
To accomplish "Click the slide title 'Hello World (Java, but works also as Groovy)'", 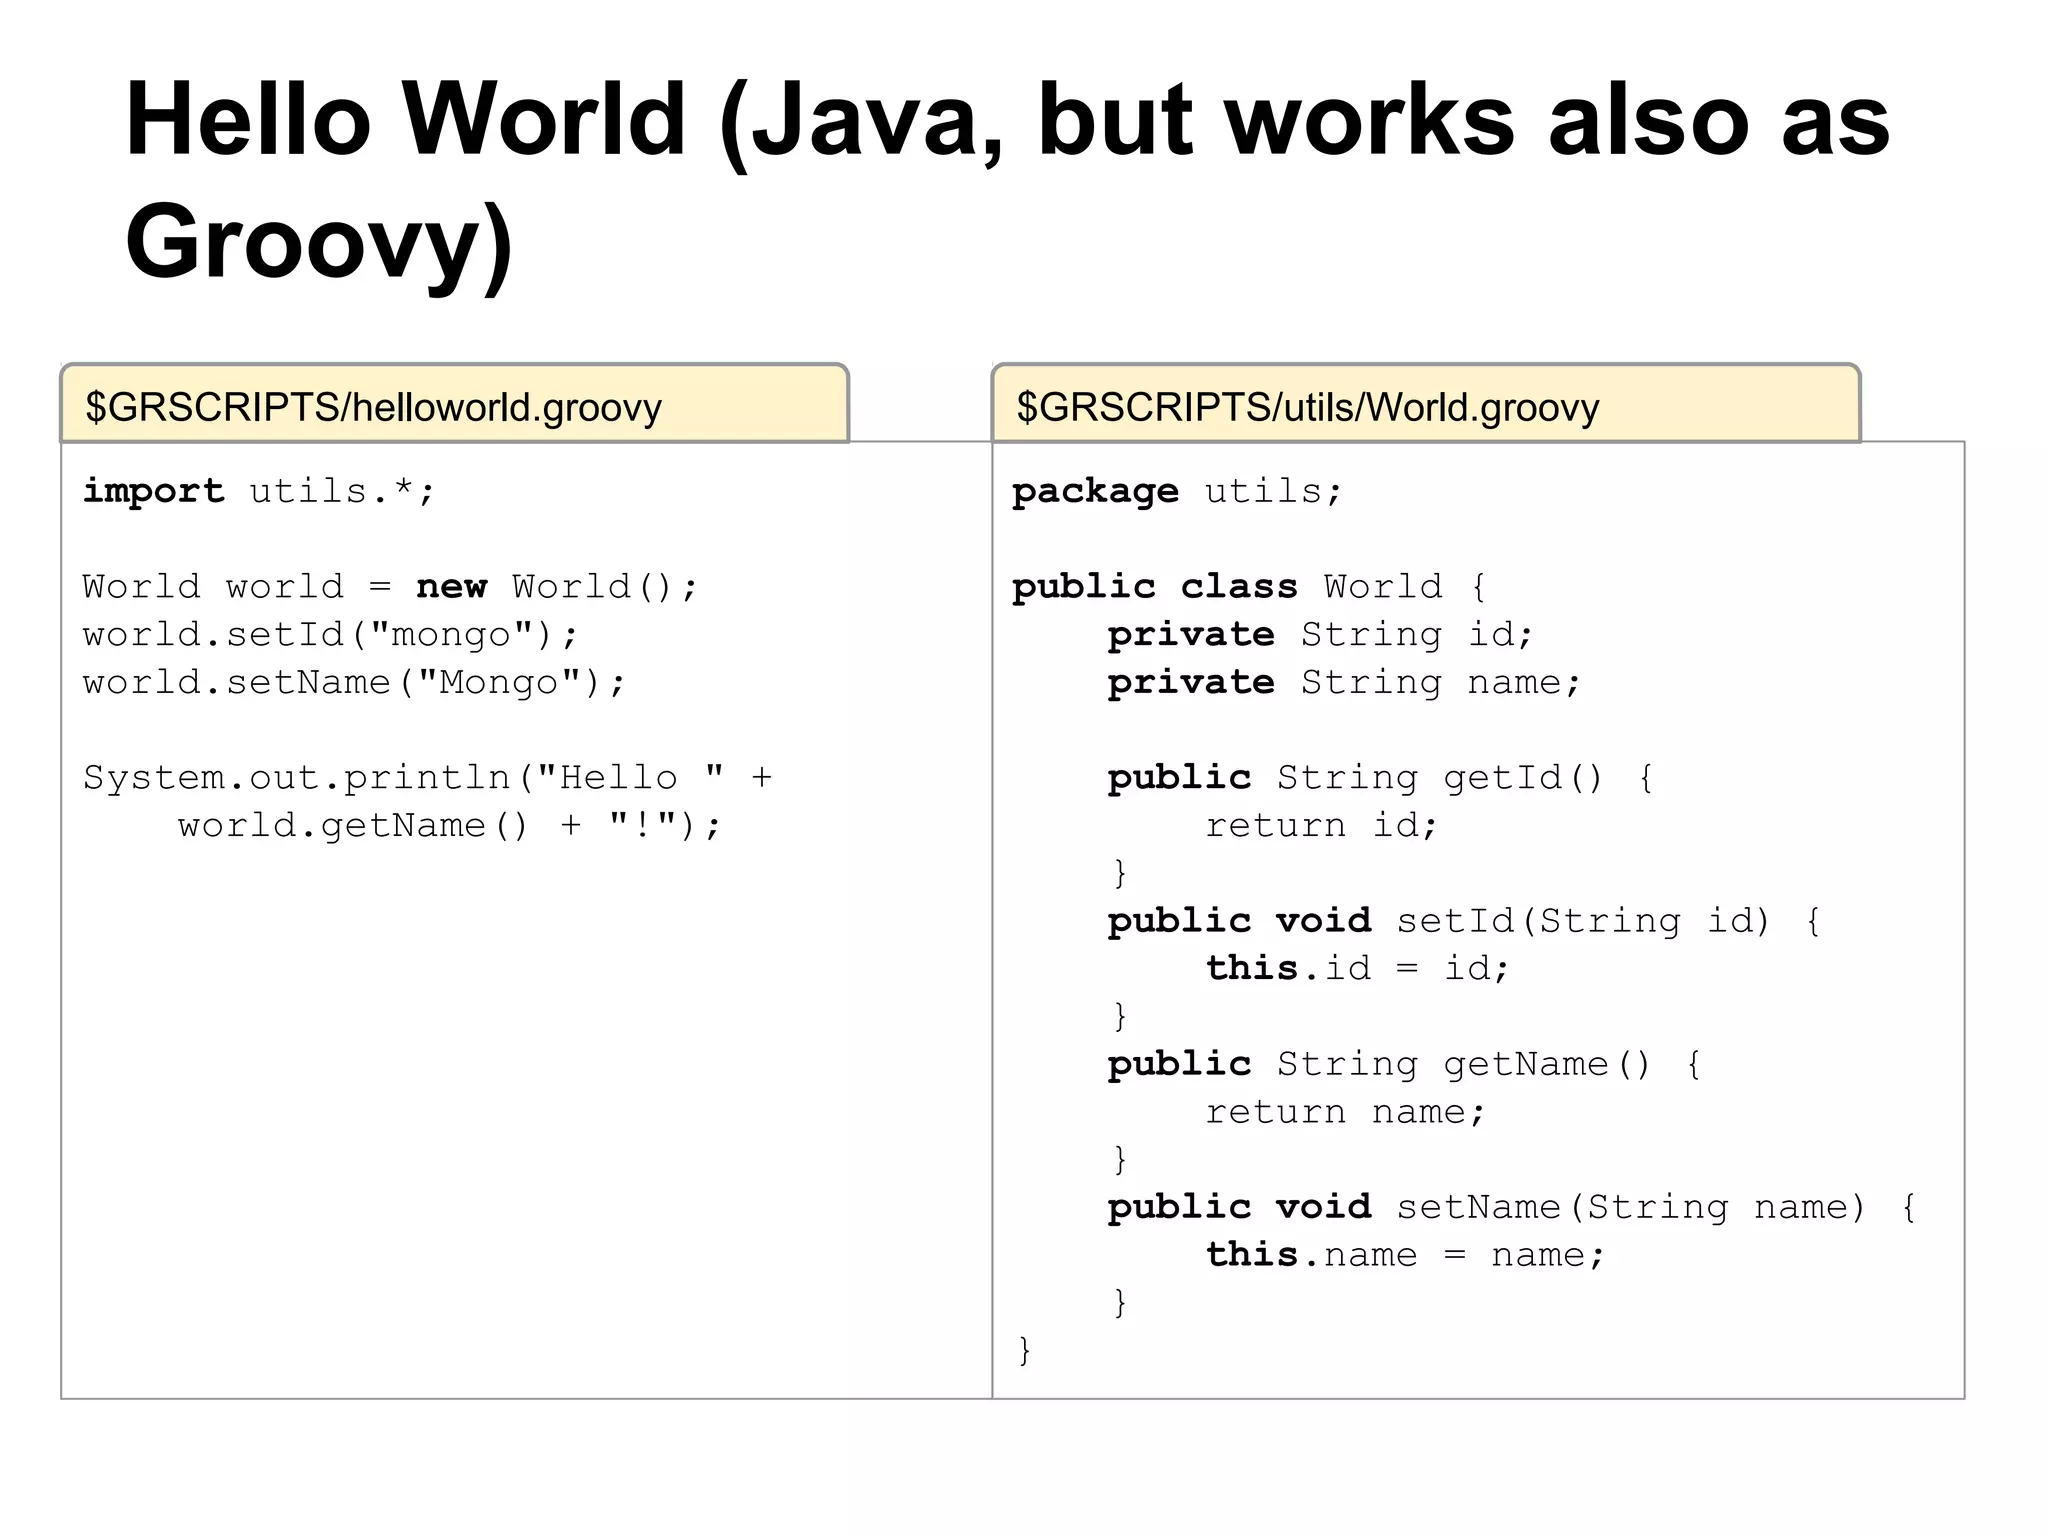I will click(x=1007, y=182).
